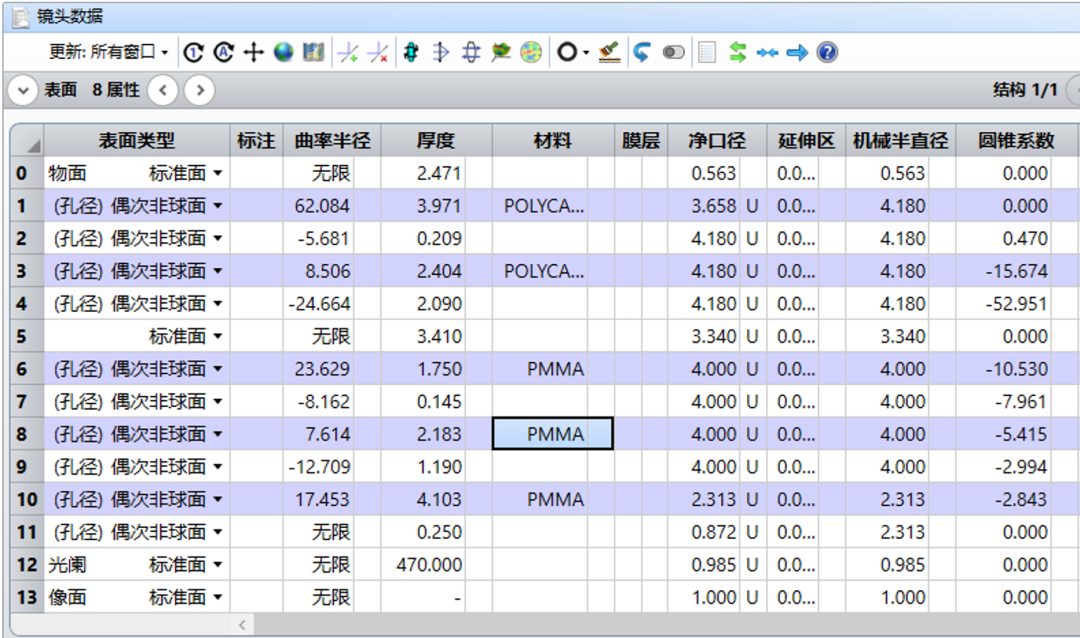This screenshot has width=1080, height=638.
Task: Click the blue inward-pointing arrows icon
Action: click(767, 52)
